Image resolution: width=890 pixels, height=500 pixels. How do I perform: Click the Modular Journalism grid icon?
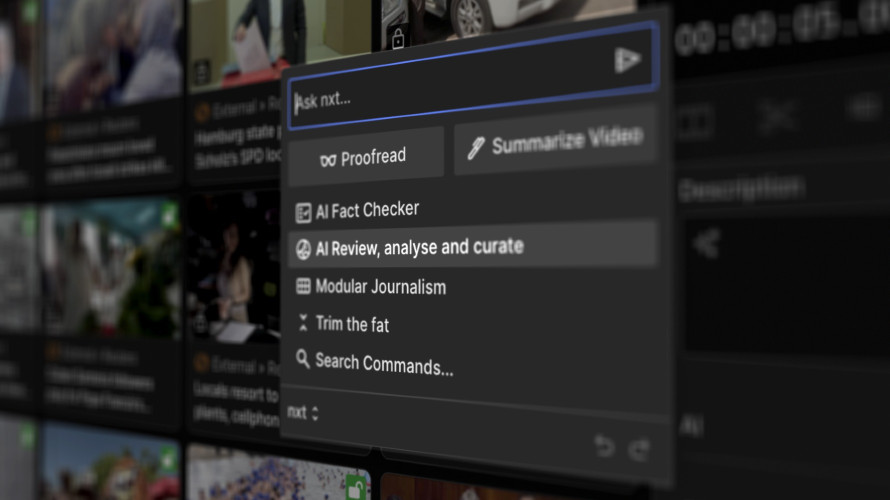(303, 287)
